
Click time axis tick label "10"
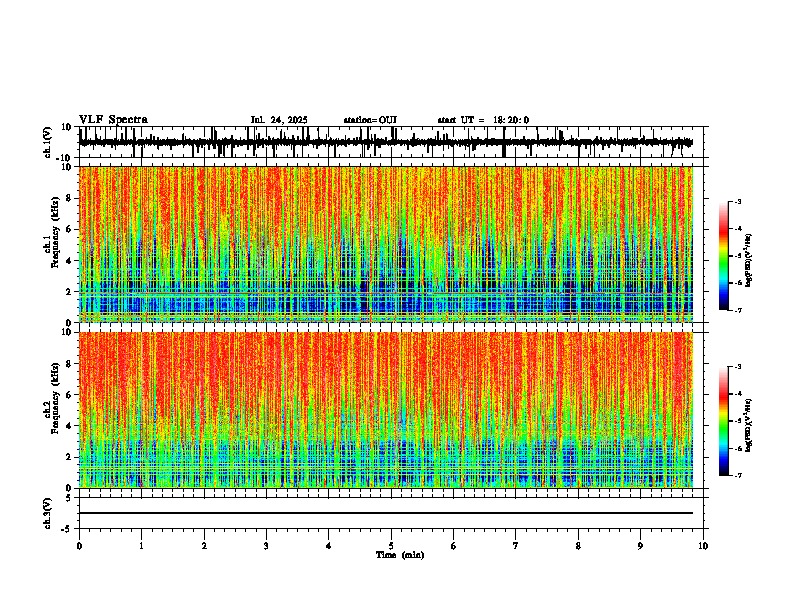(703, 546)
